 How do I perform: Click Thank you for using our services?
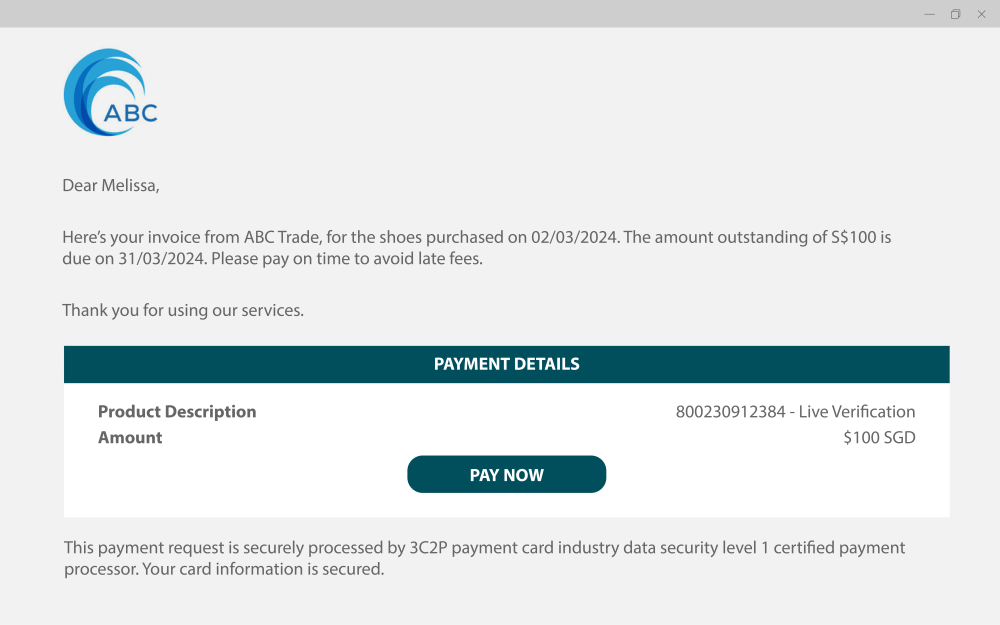[x=183, y=311]
